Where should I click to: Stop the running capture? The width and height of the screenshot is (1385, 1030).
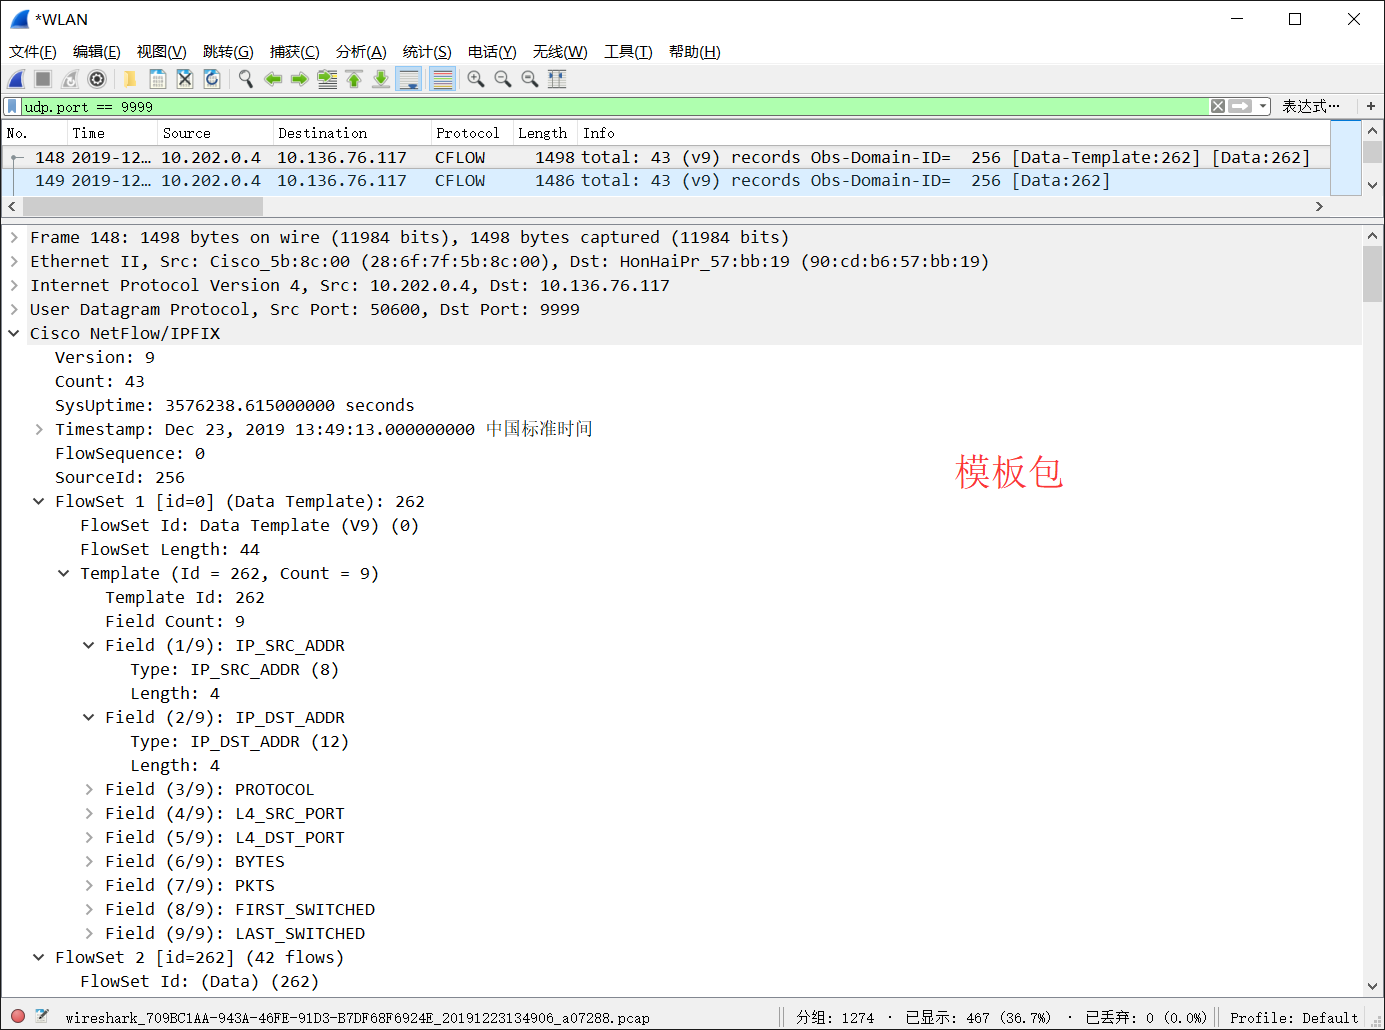pos(42,79)
